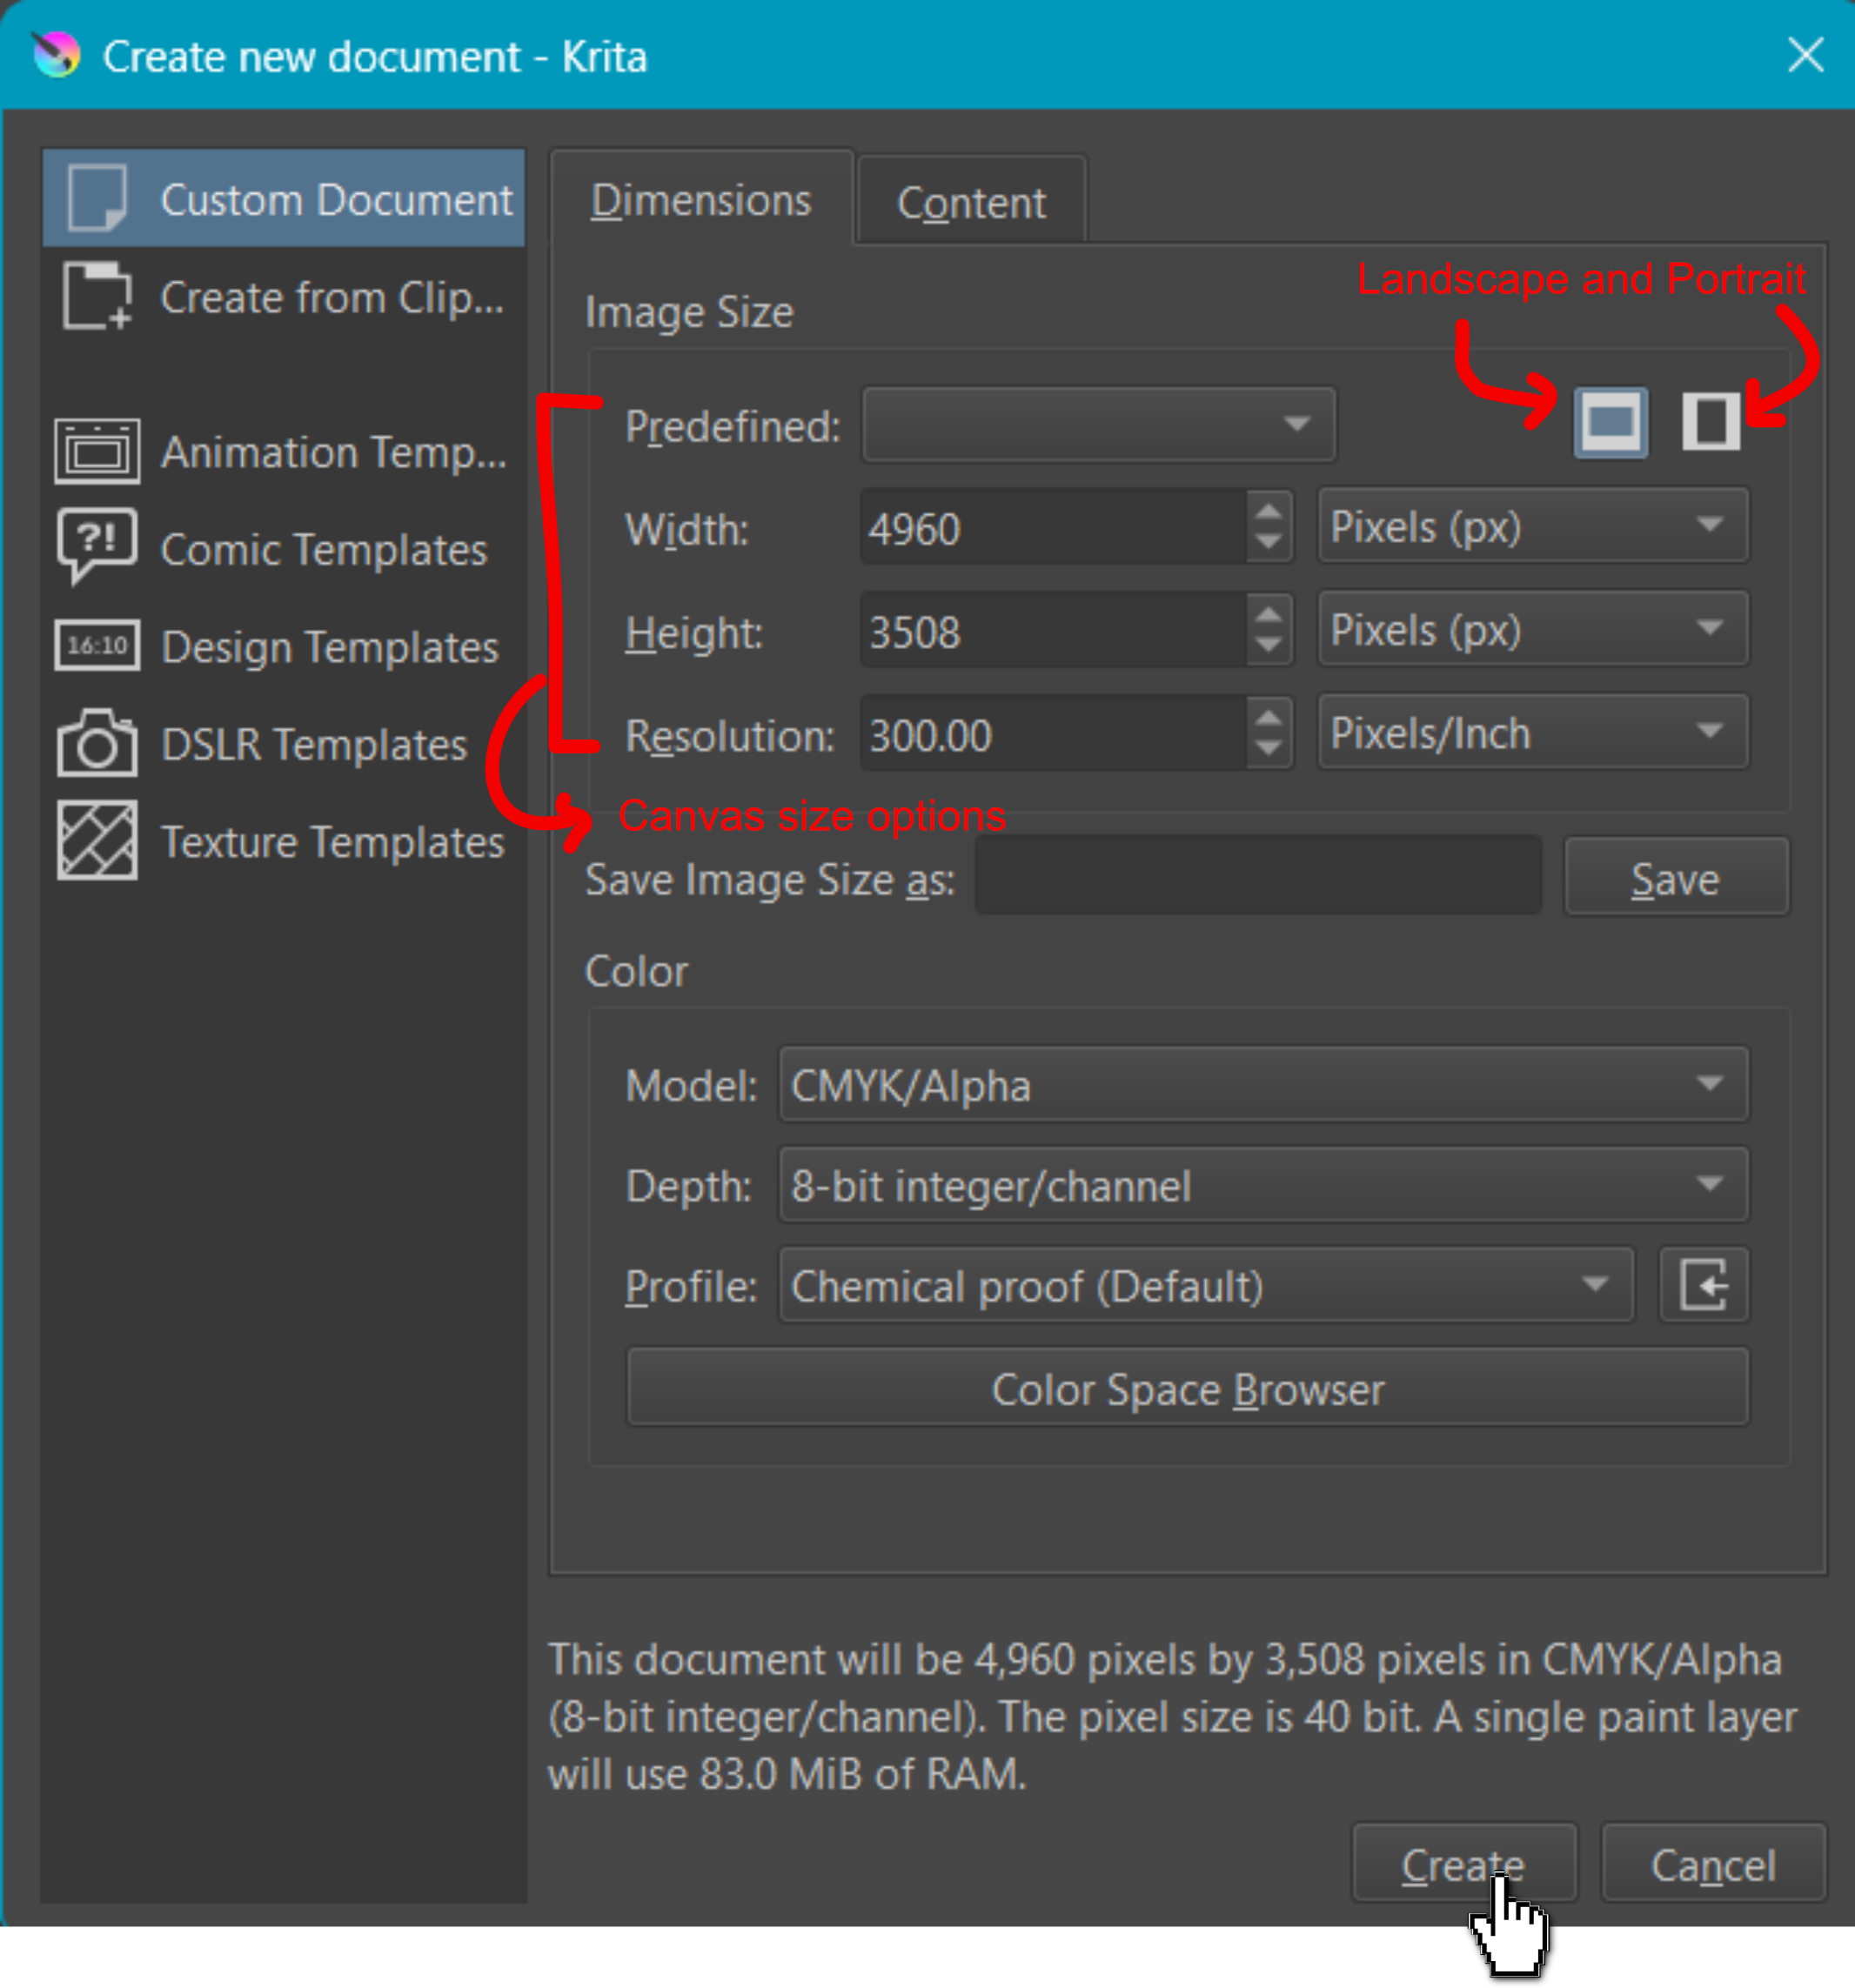
Task: Open the Predefined size dropdown
Action: (1098, 425)
